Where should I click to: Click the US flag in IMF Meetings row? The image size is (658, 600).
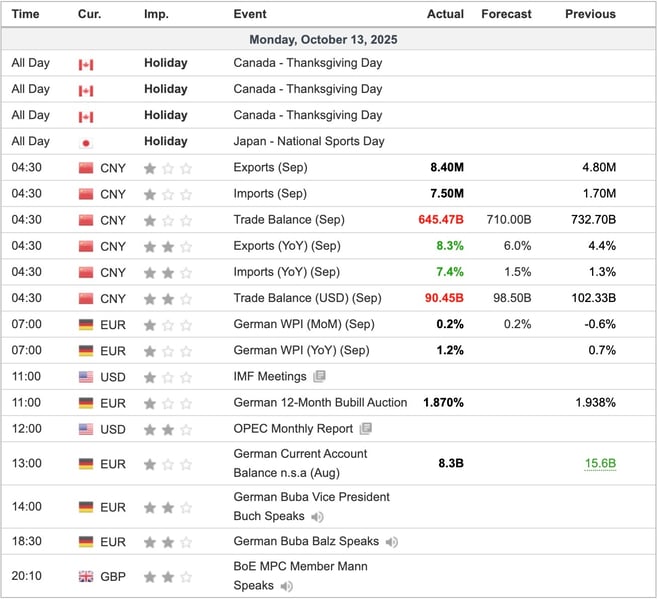[86, 377]
